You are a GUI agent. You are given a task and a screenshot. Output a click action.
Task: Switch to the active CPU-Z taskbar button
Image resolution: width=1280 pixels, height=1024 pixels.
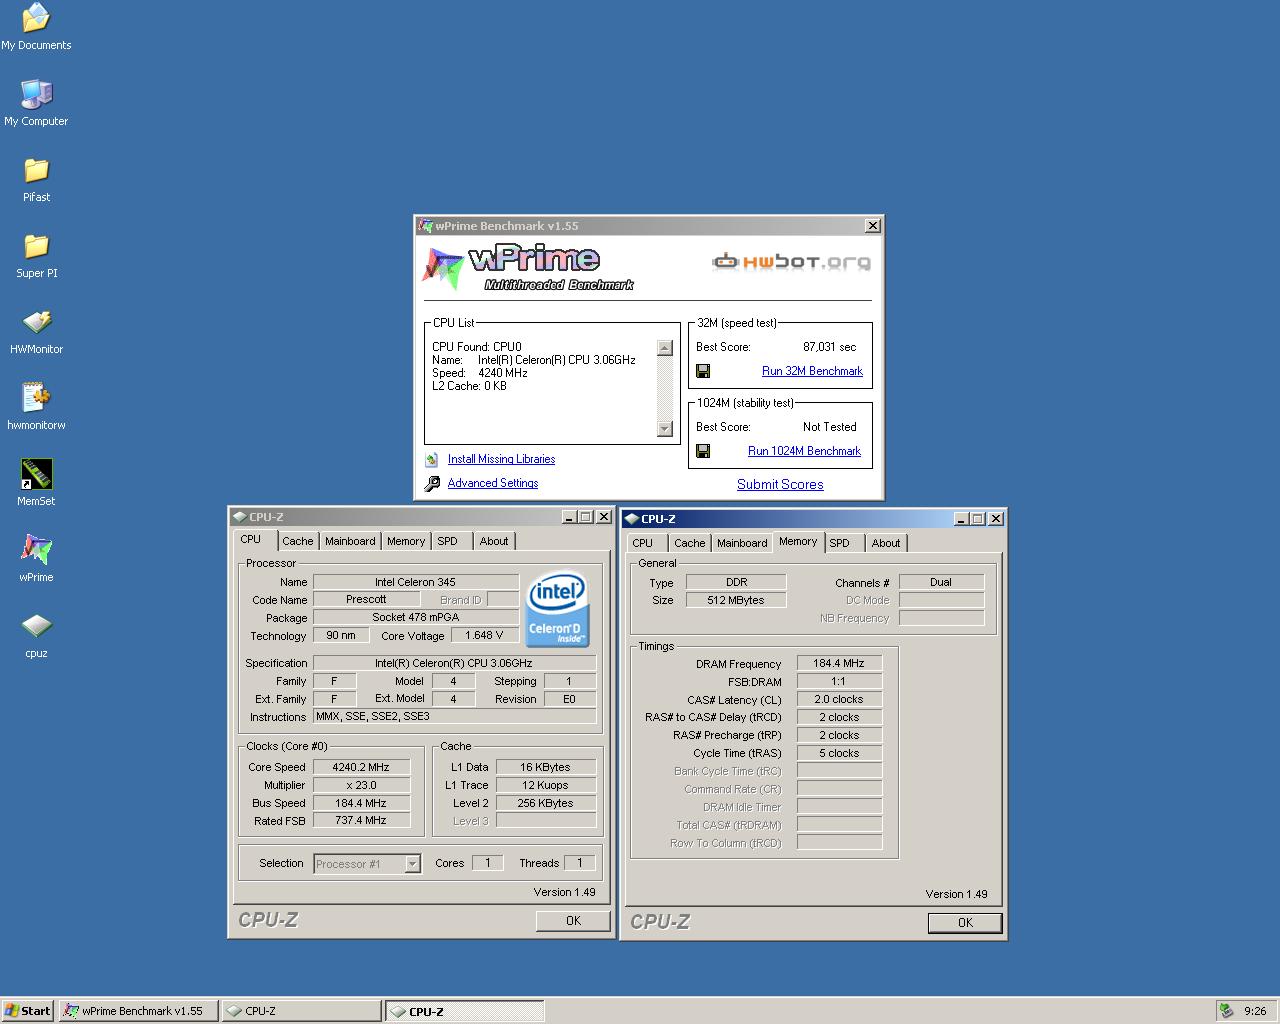(465, 1011)
